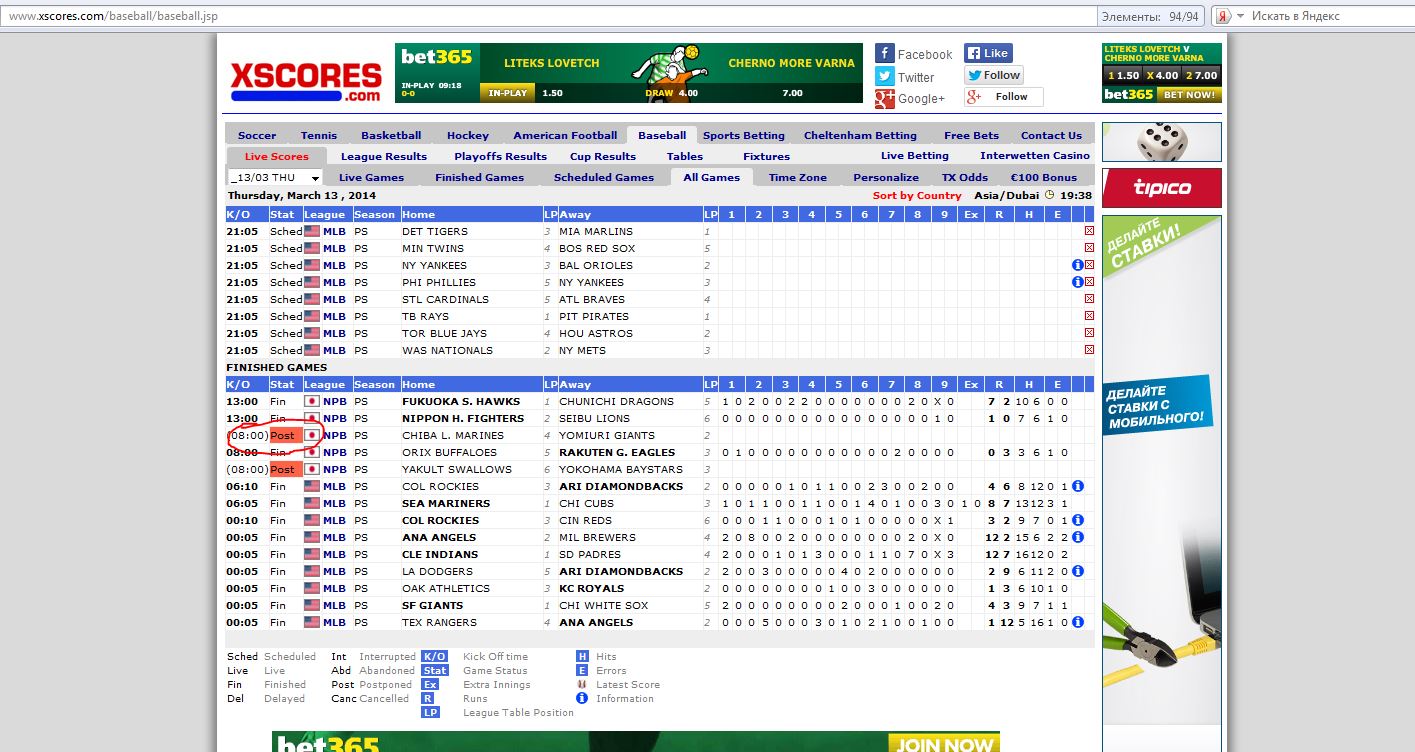Open the League Results tab

click(384, 156)
